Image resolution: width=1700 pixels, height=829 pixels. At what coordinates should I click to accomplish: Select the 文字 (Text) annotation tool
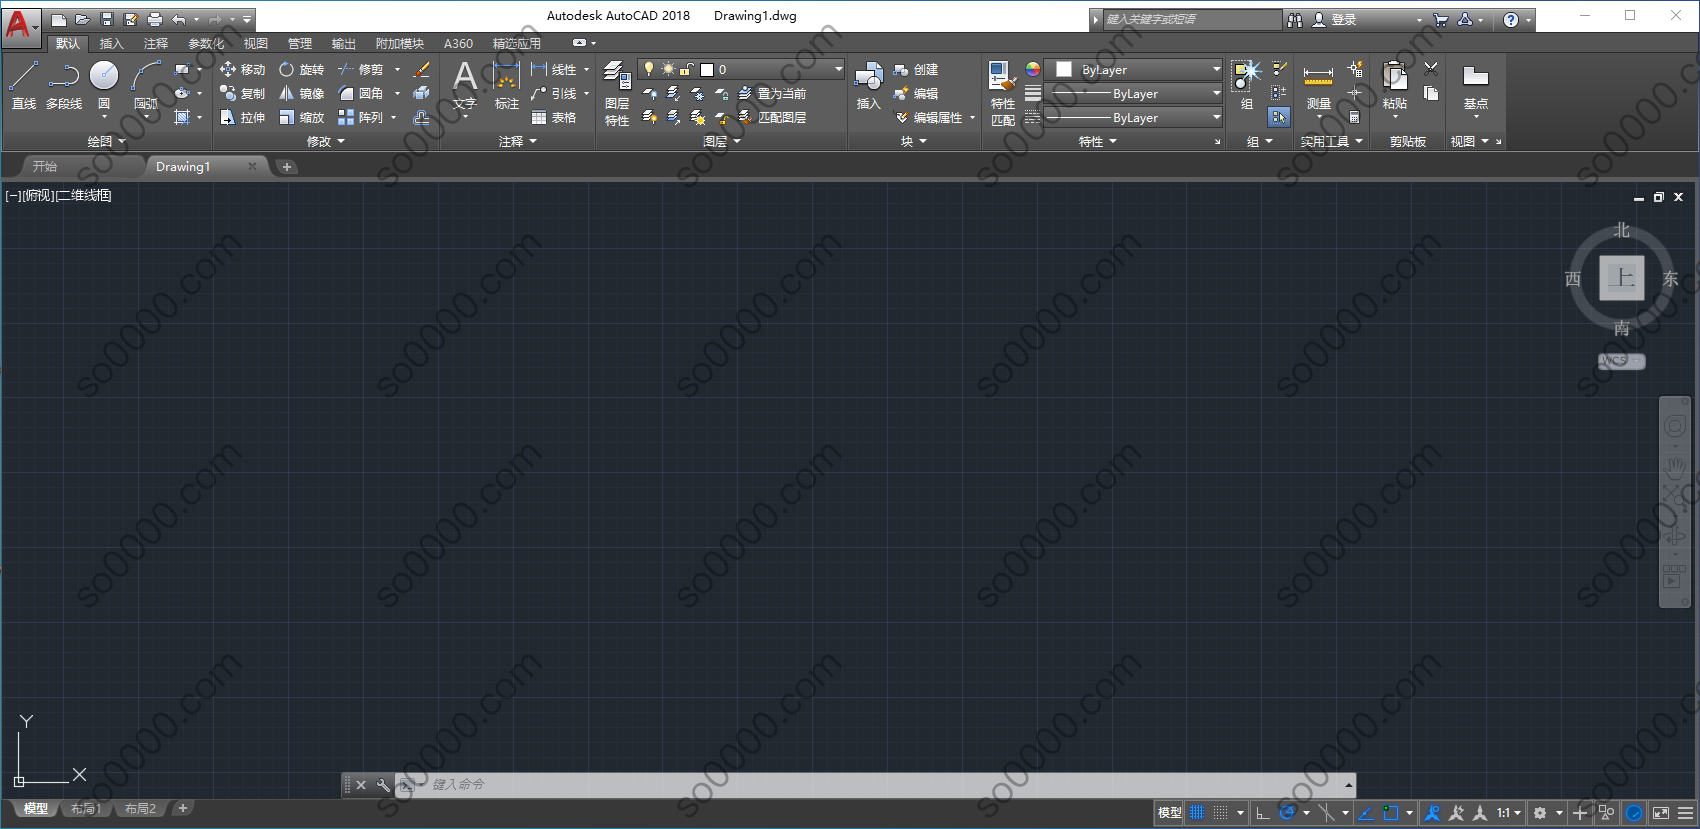tap(465, 85)
